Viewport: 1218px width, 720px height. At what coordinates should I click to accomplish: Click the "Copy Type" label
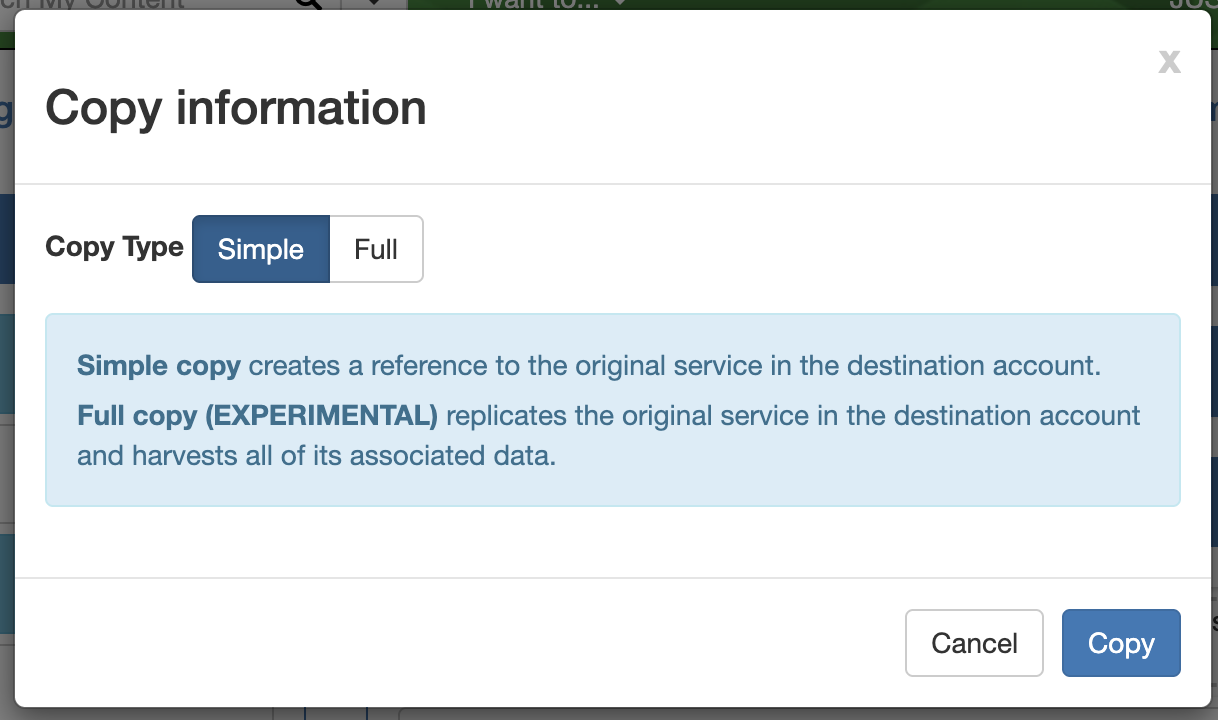(115, 247)
